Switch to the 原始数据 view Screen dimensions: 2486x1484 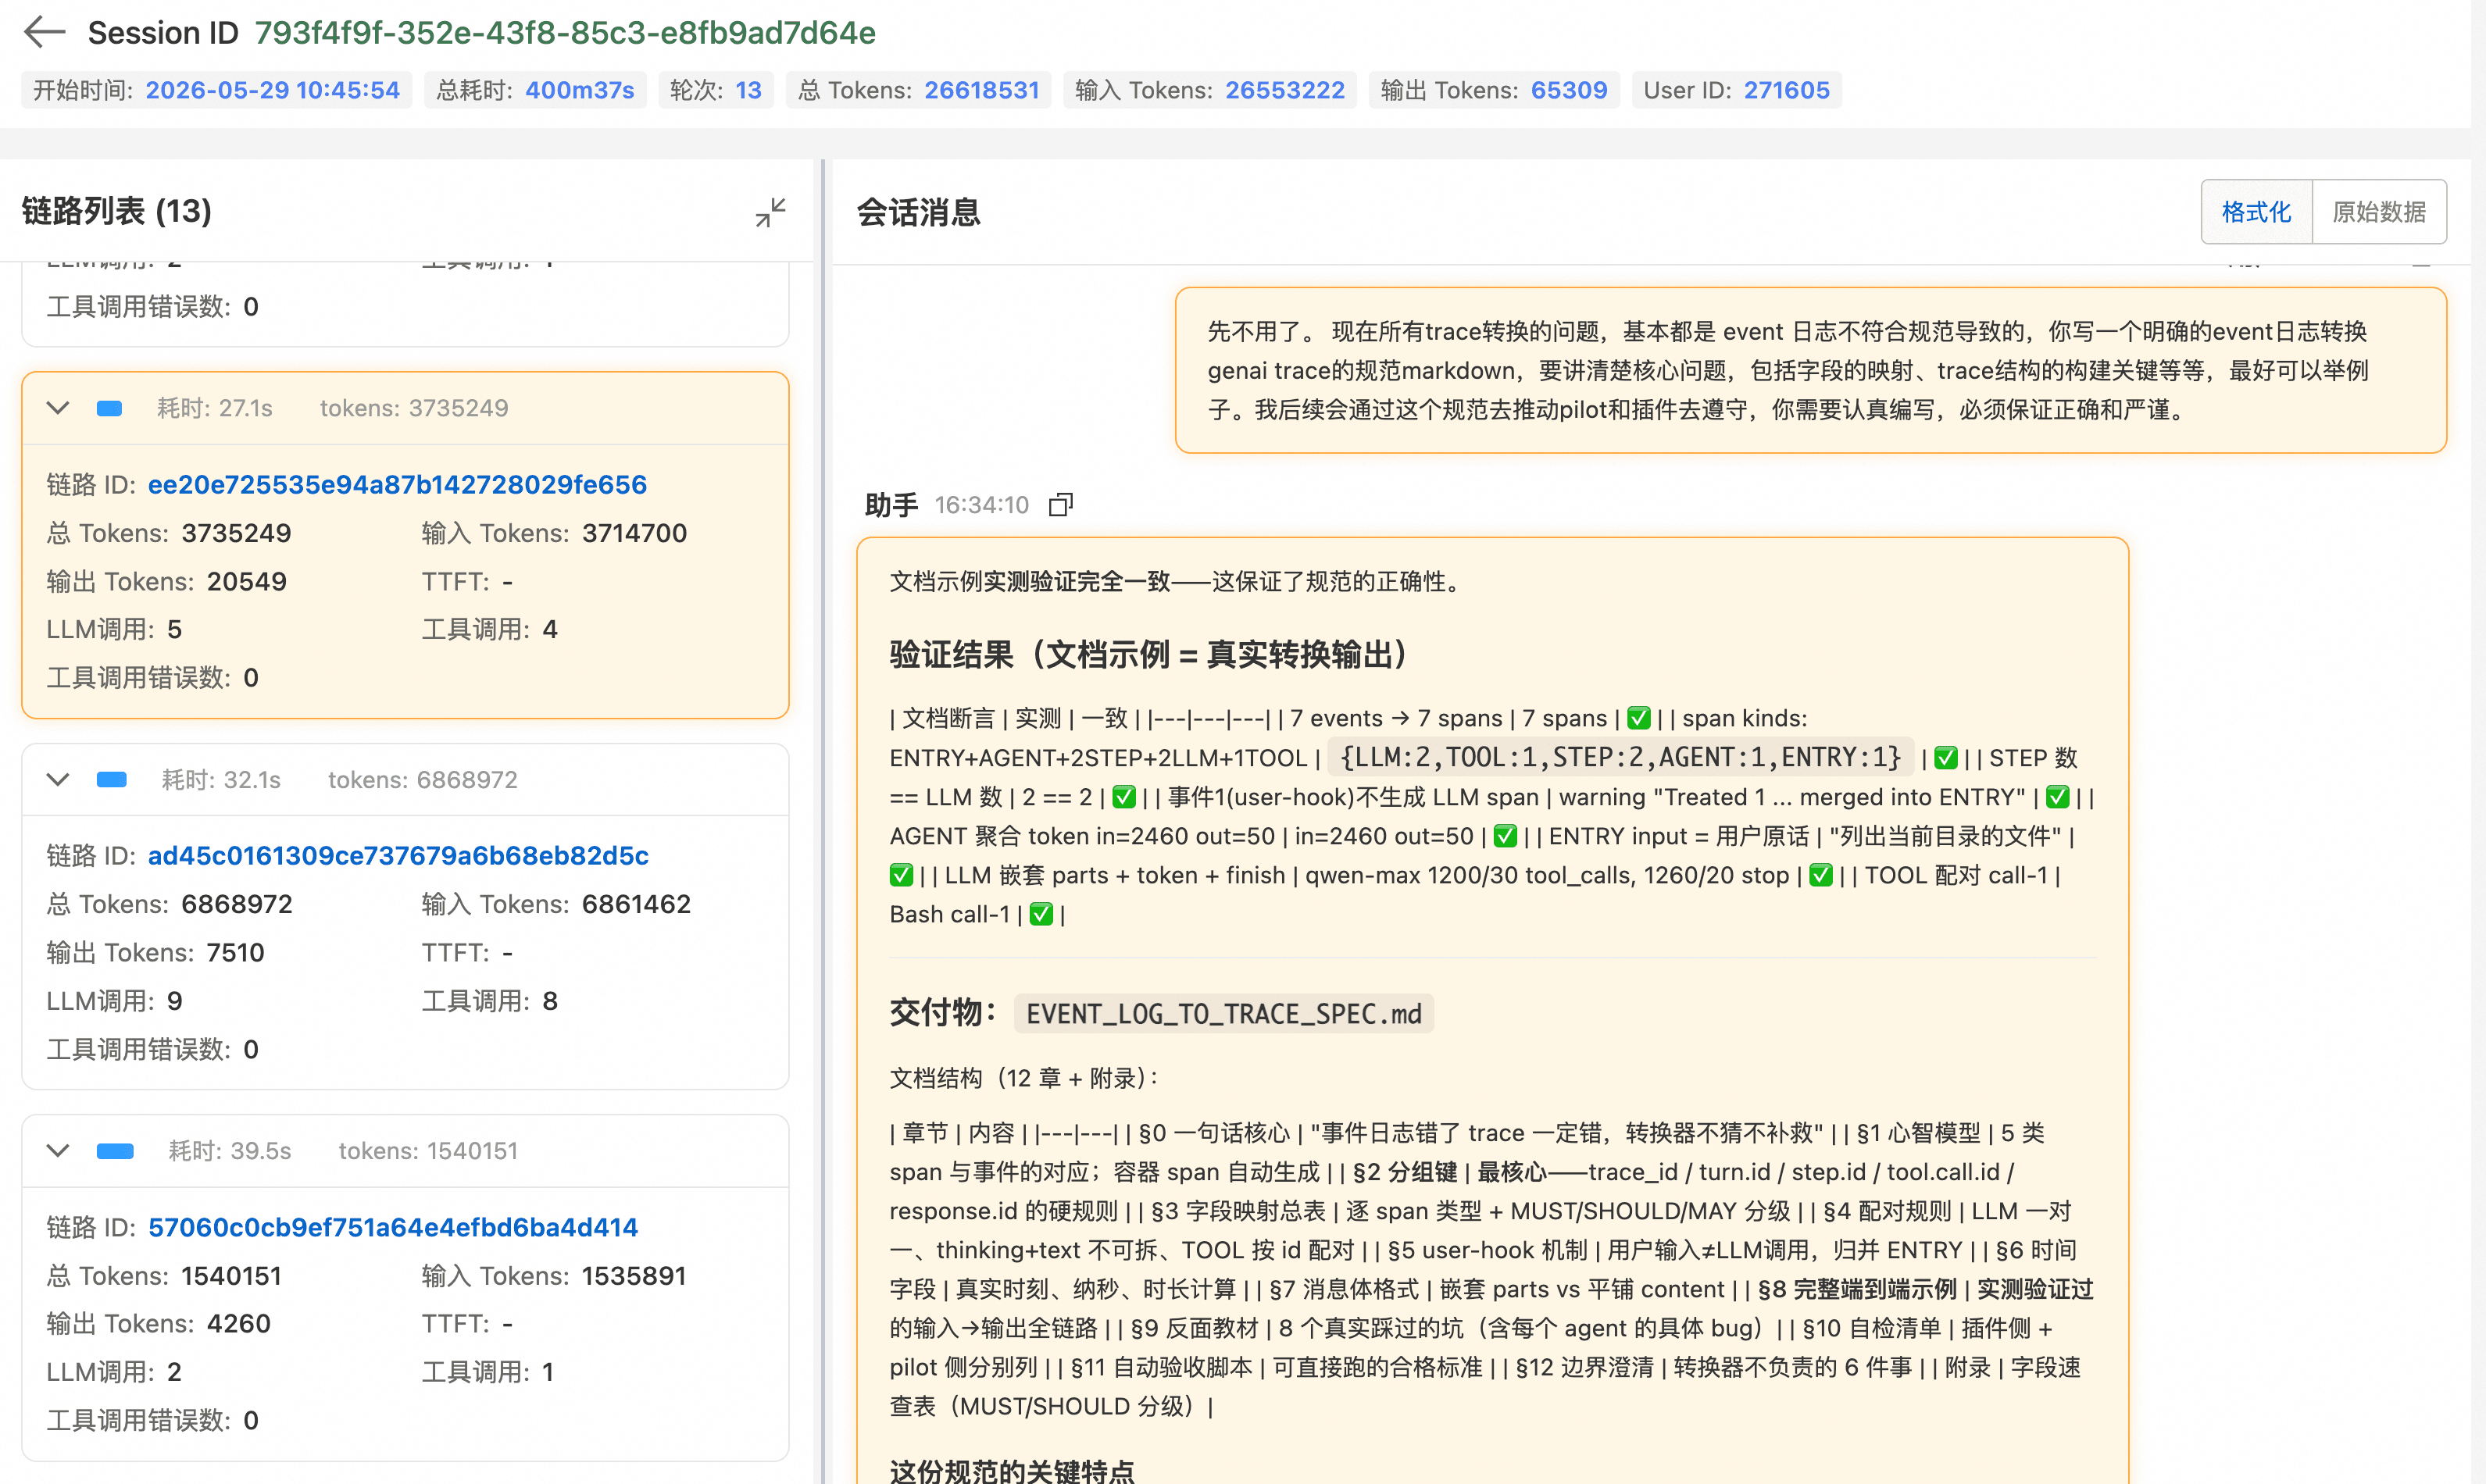pos(2379,212)
